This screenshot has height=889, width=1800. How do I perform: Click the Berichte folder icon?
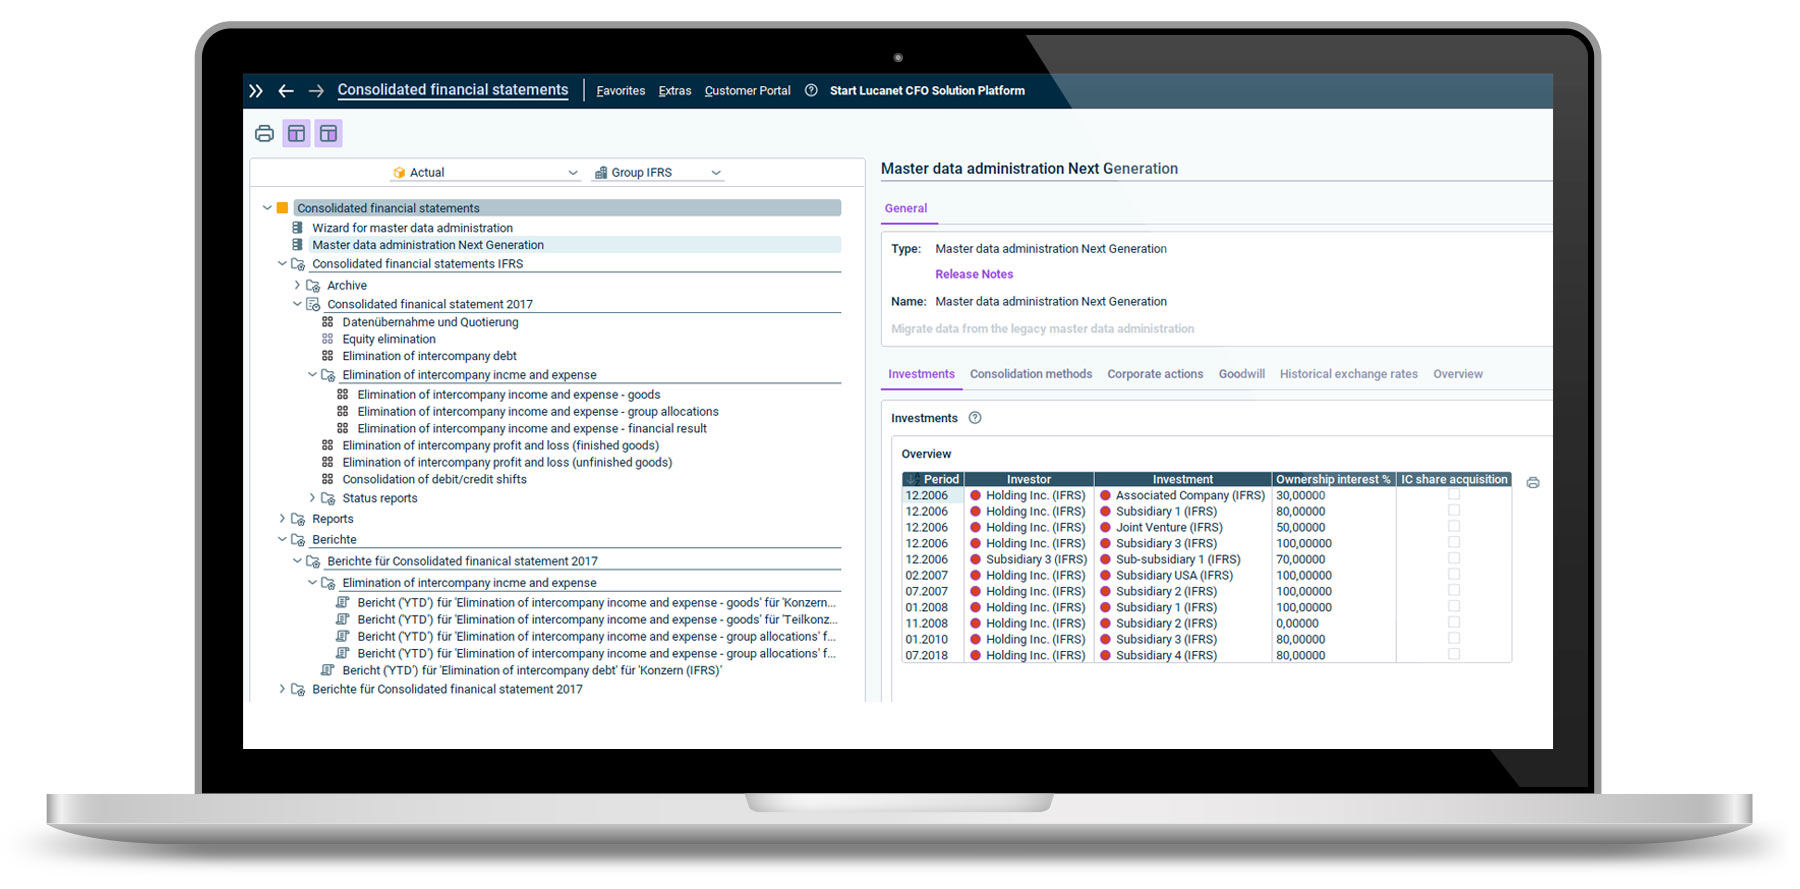pos(298,540)
